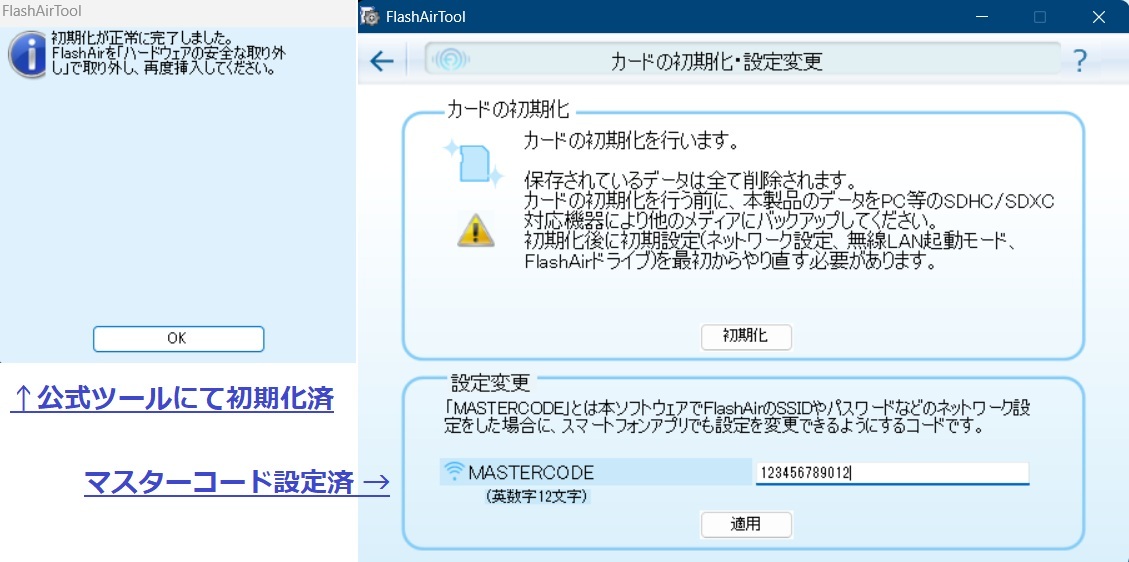Click the back arrow in FlashAirTool
The width and height of the screenshot is (1129, 562).
382,61
